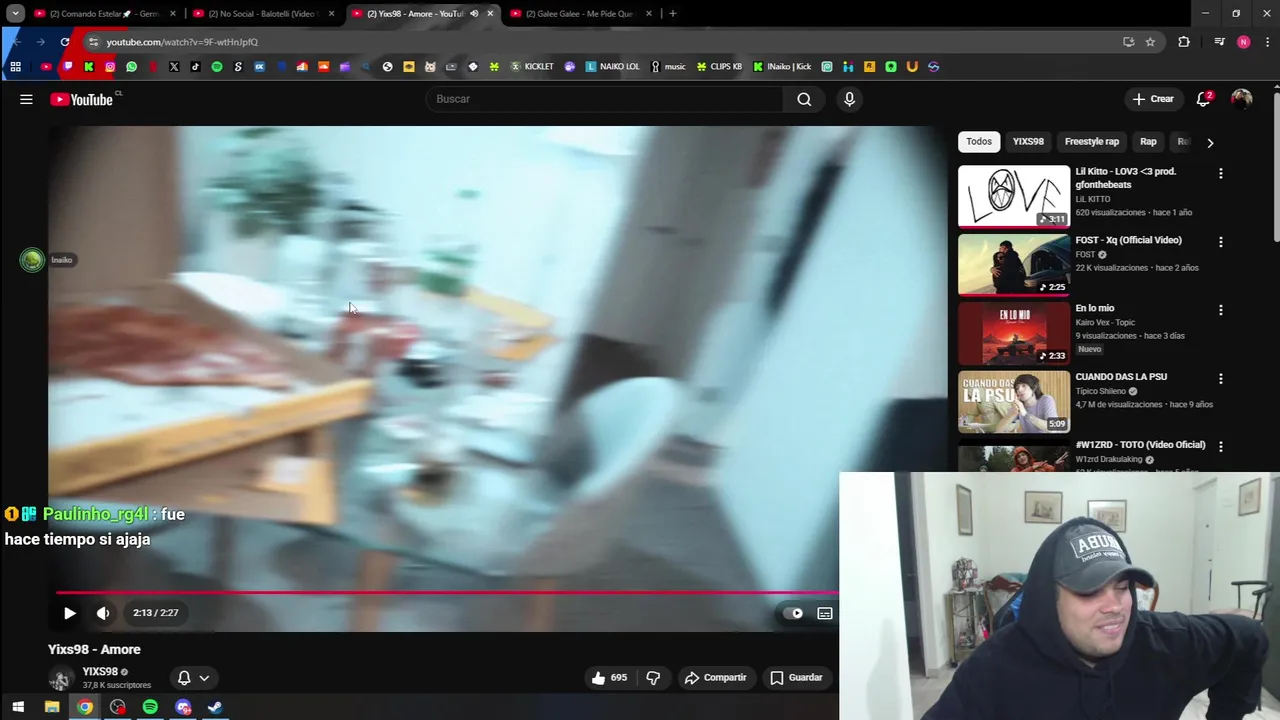
Task: Open the KICKLET bookmark
Action: click(x=532, y=67)
